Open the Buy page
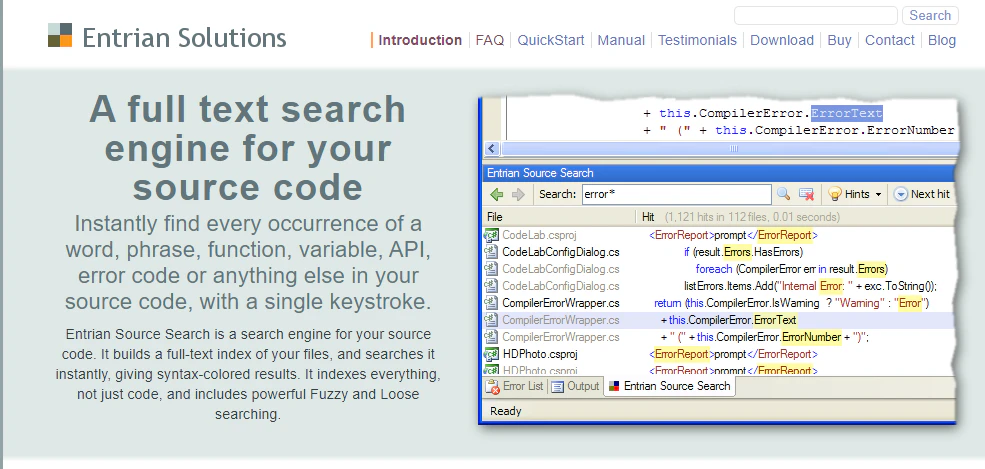 pyautogui.click(x=839, y=40)
